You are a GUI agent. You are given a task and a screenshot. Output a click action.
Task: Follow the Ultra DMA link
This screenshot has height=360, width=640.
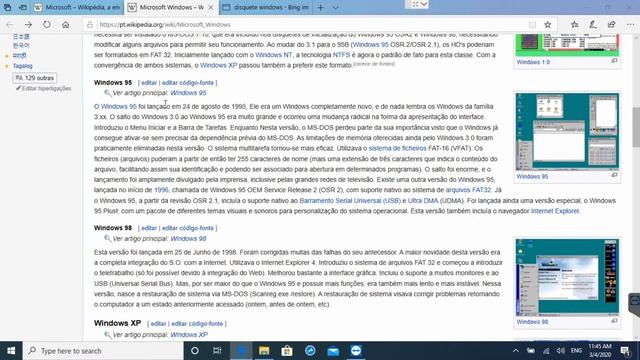423,201
